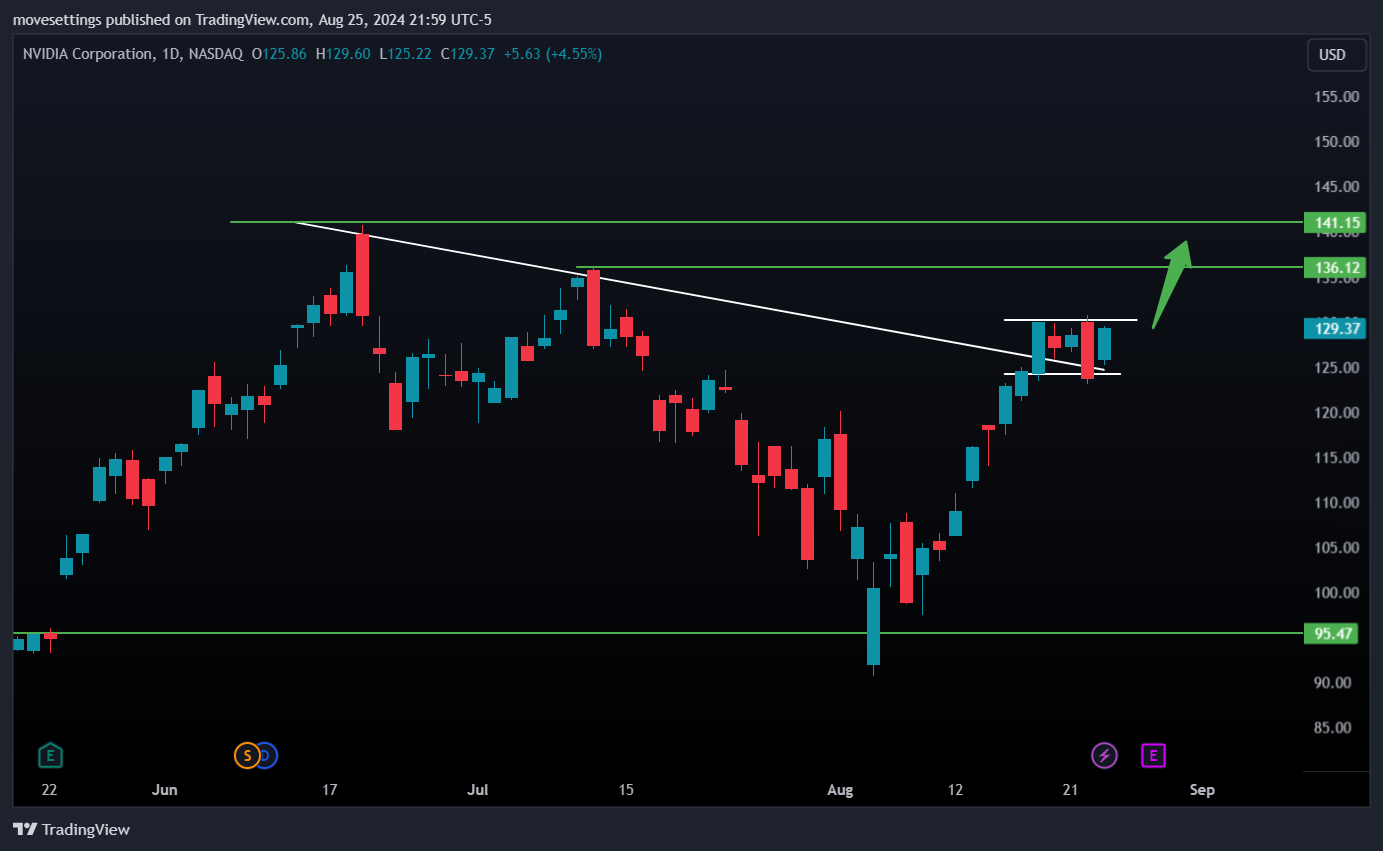The width and height of the screenshot is (1383, 851).
Task: Click the 155.00 price axis label
Action: [1336, 97]
